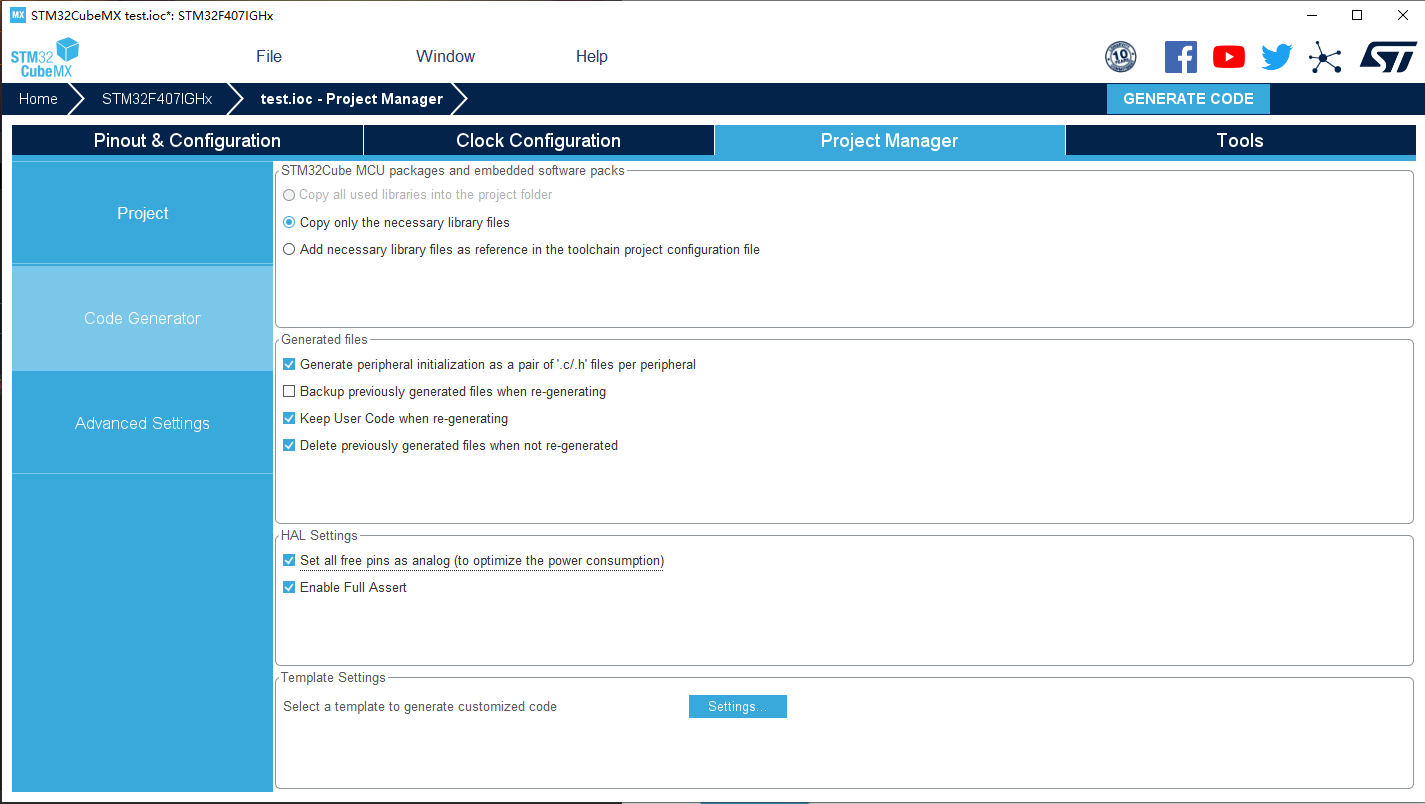The height and width of the screenshot is (804, 1425).
Task: Open template Settings... button
Action: 737,707
